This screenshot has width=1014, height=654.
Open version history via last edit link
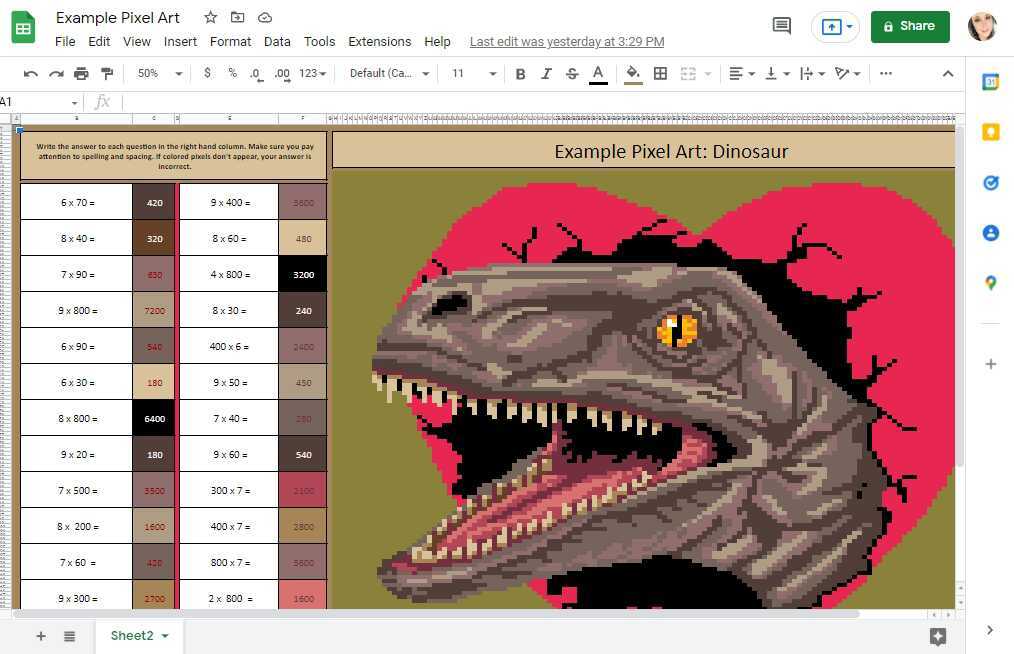[x=566, y=41]
